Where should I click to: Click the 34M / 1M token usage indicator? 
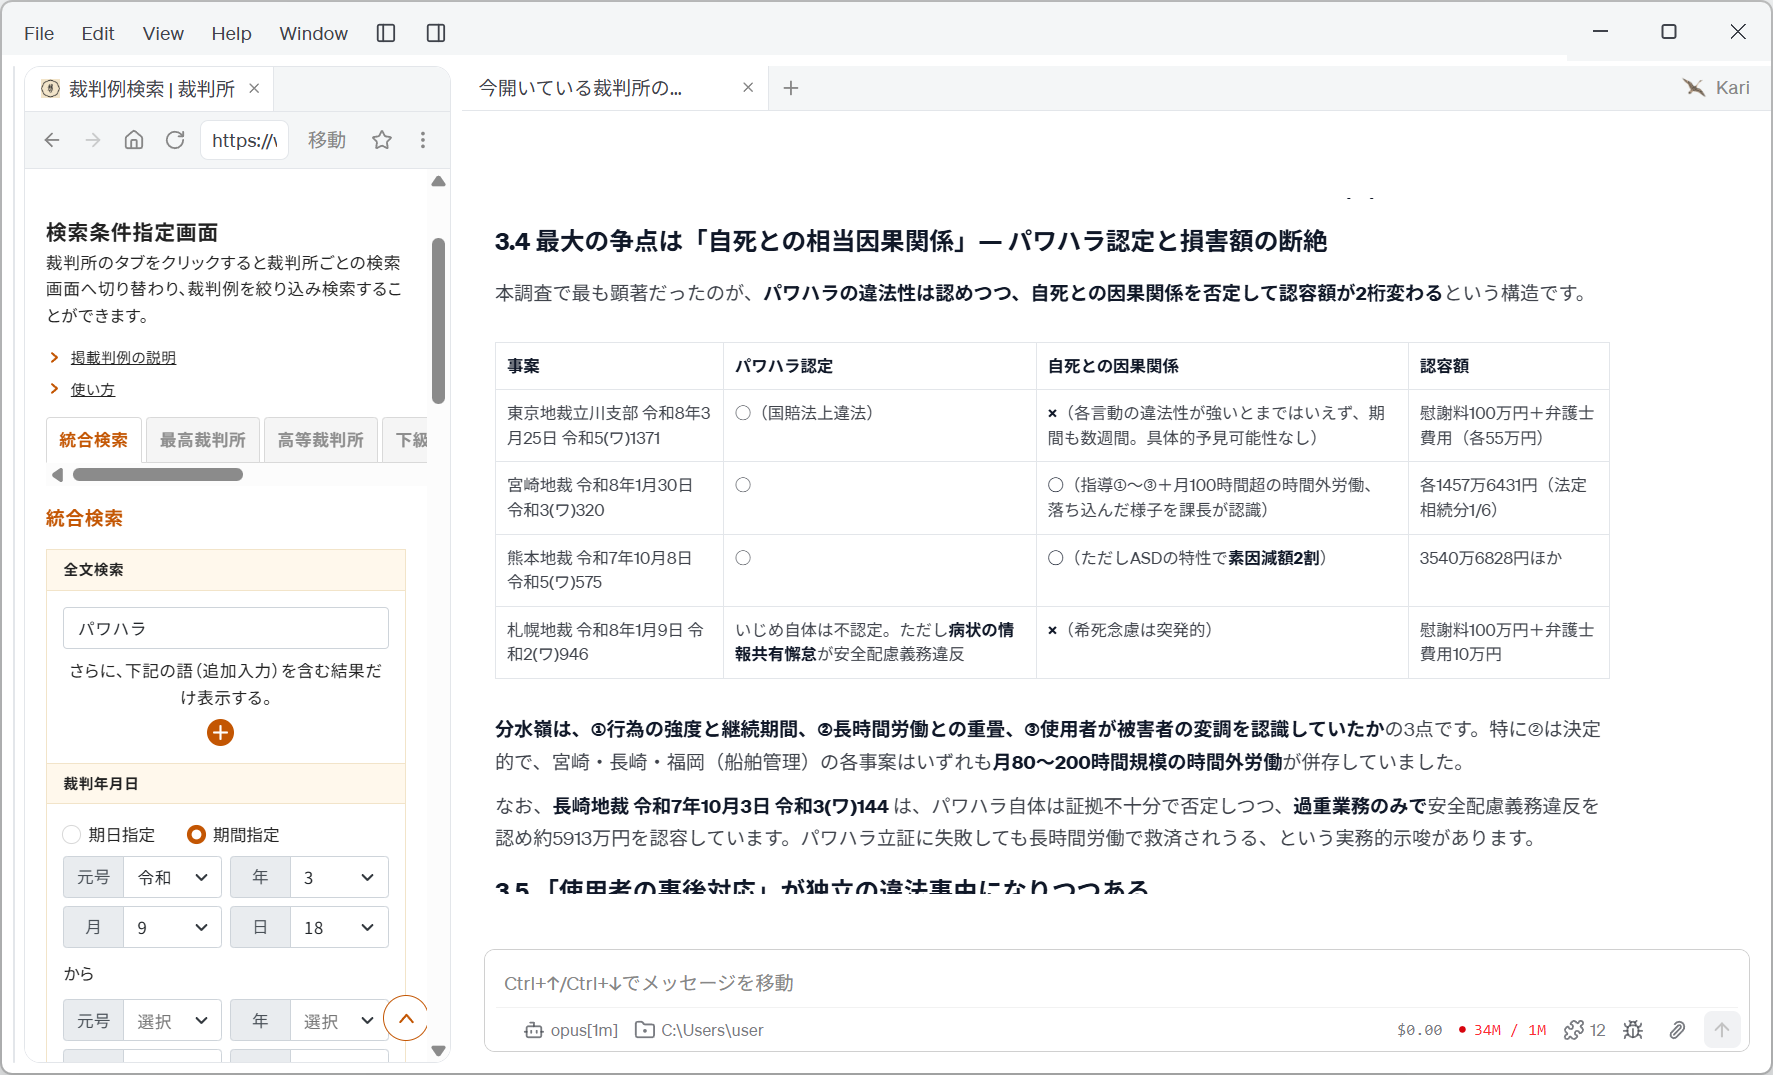click(x=1503, y=1030)
